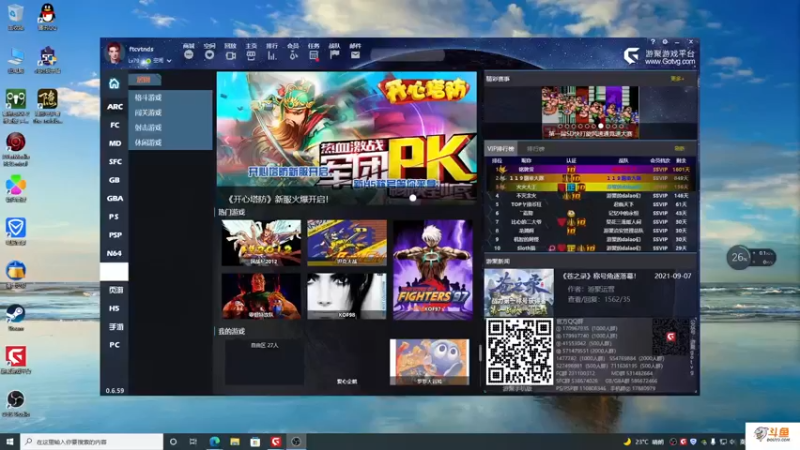Select the H5 sidebar tab
This screenshot has height=450, width=800.
114,309
